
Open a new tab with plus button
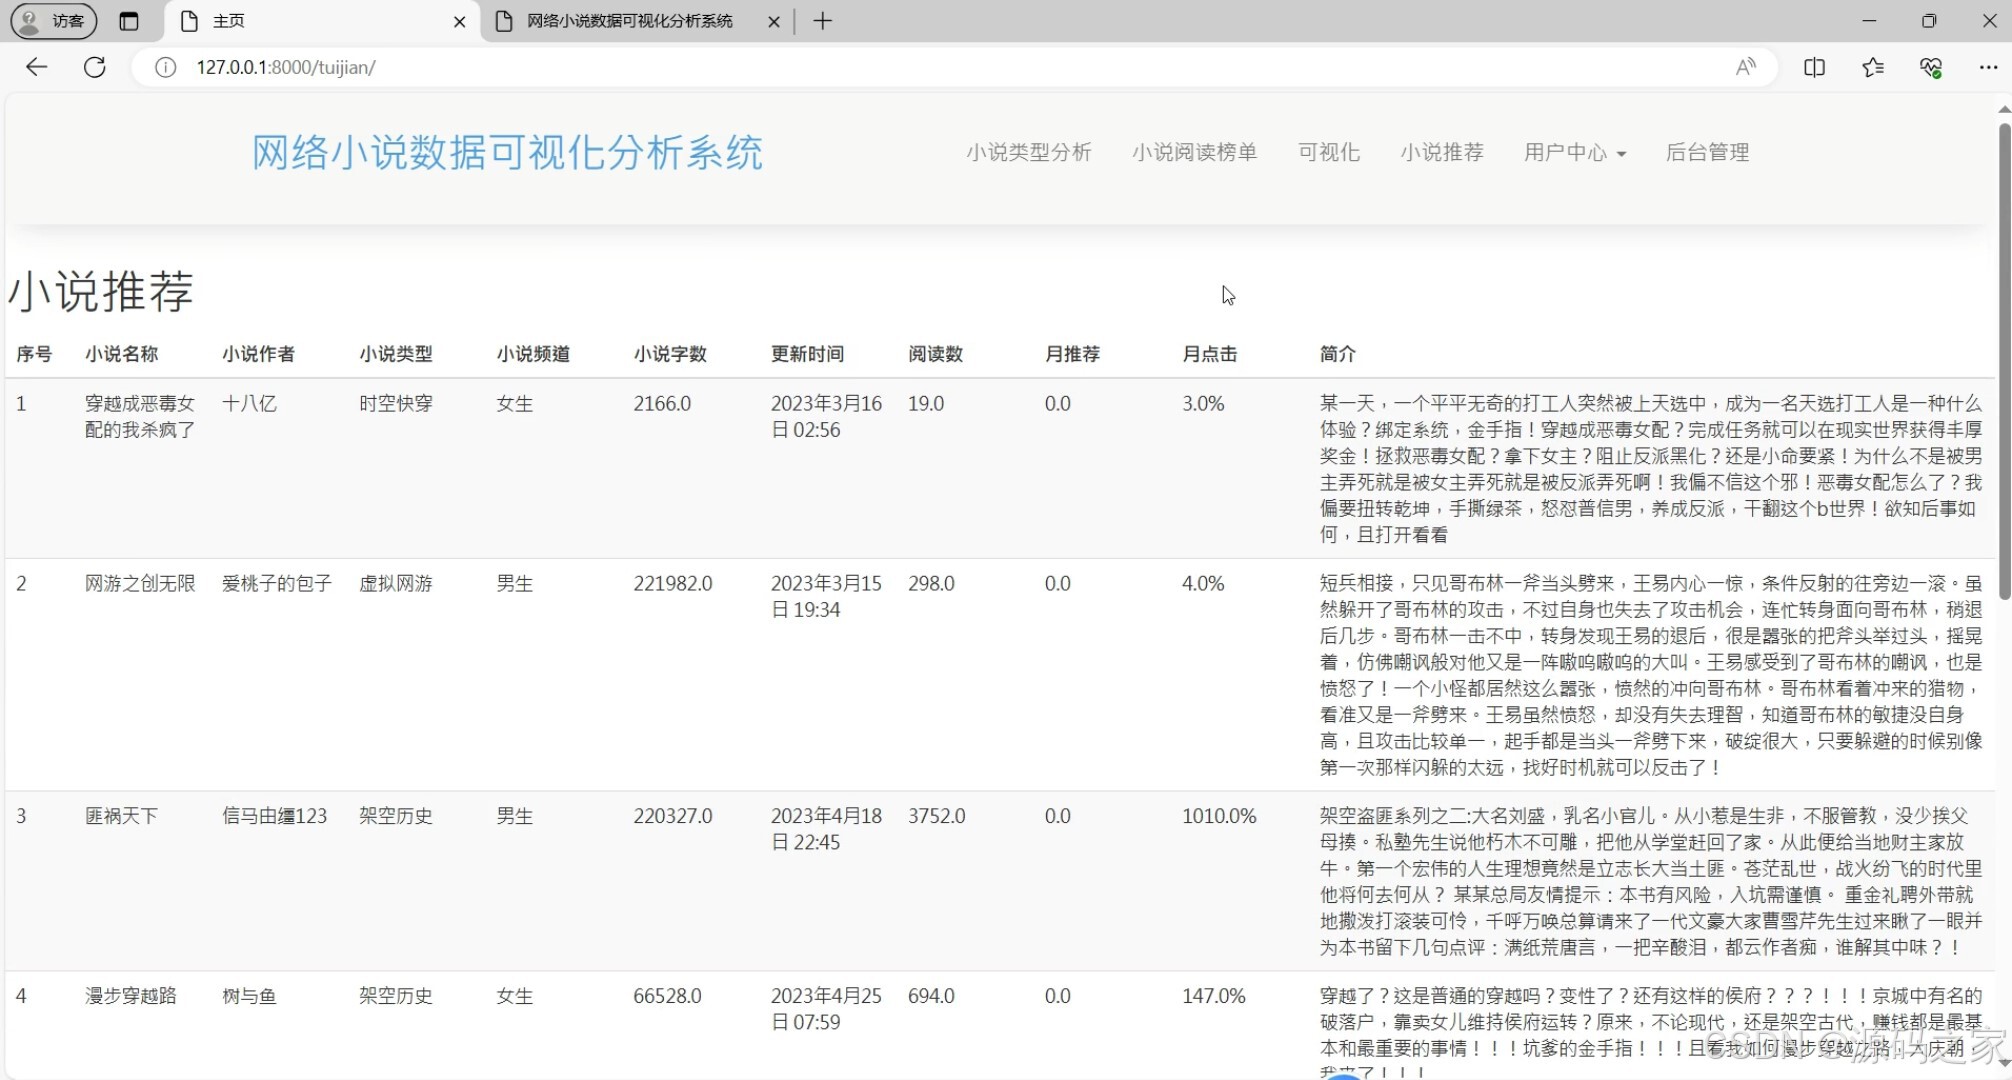(822, 21)
